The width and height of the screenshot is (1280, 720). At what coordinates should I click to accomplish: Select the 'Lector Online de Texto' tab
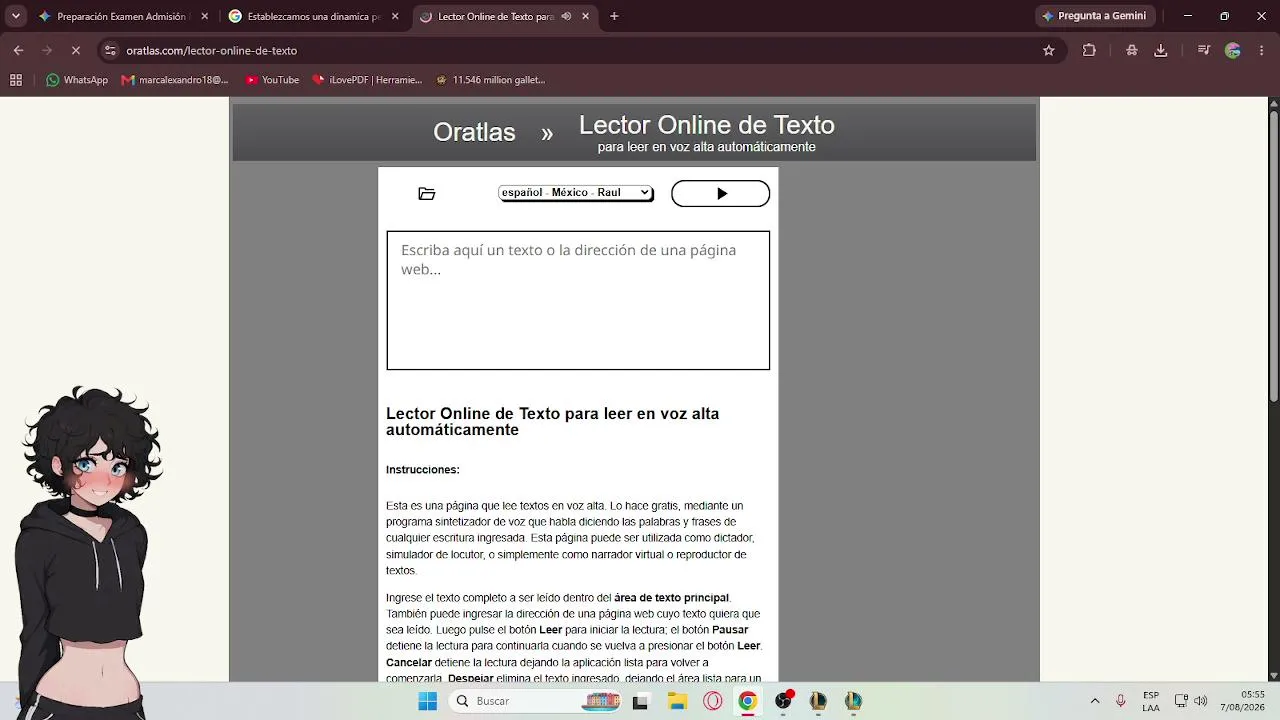[x=496, y=16]
